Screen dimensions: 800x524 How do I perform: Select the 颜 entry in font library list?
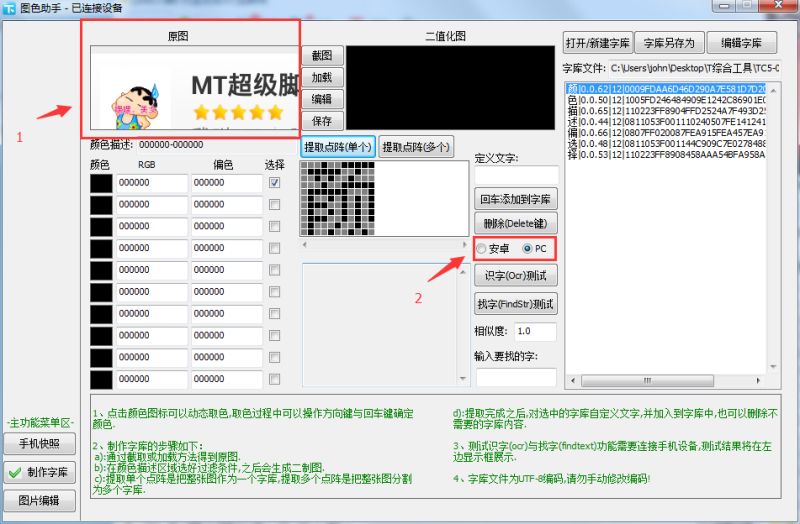click(x=666, y=89)
